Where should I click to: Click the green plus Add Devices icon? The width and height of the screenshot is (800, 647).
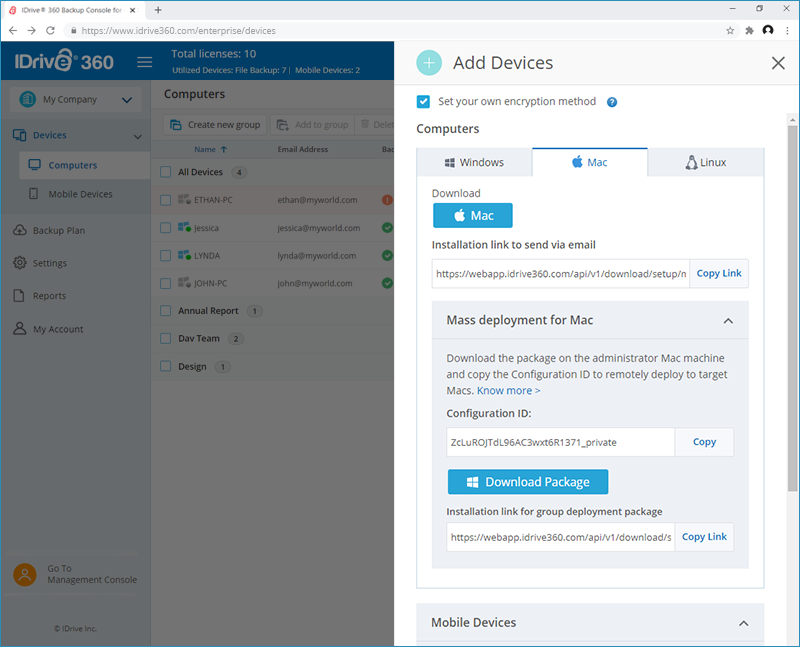(429, 63)
